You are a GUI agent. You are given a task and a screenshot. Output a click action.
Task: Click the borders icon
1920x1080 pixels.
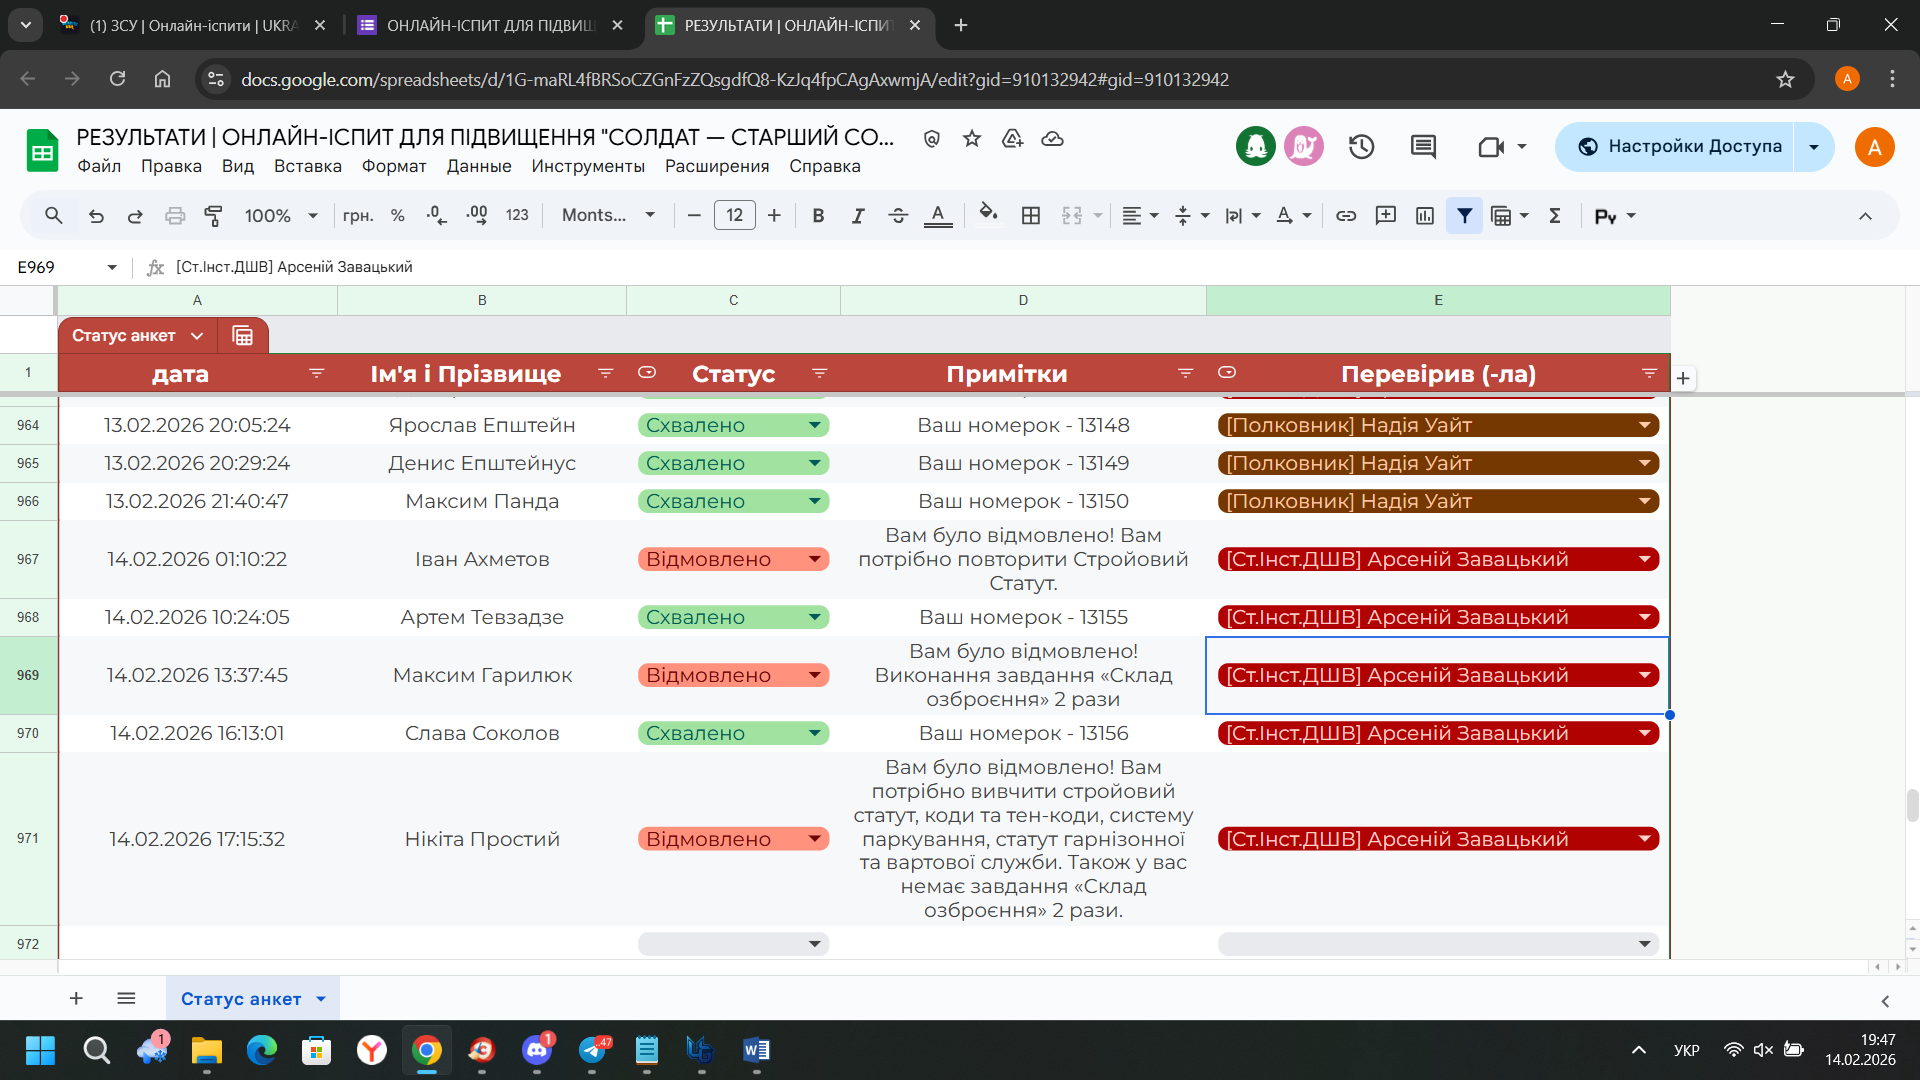[1031, 215]
